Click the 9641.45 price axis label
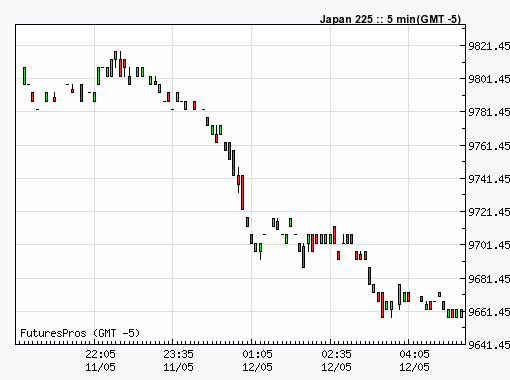This screenshot has width=510, height=380. click(x=489, y=345)
